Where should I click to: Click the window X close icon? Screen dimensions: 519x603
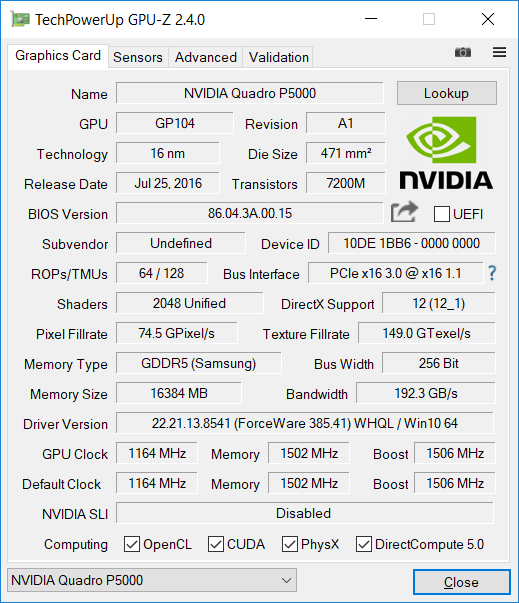pos(488,19)
